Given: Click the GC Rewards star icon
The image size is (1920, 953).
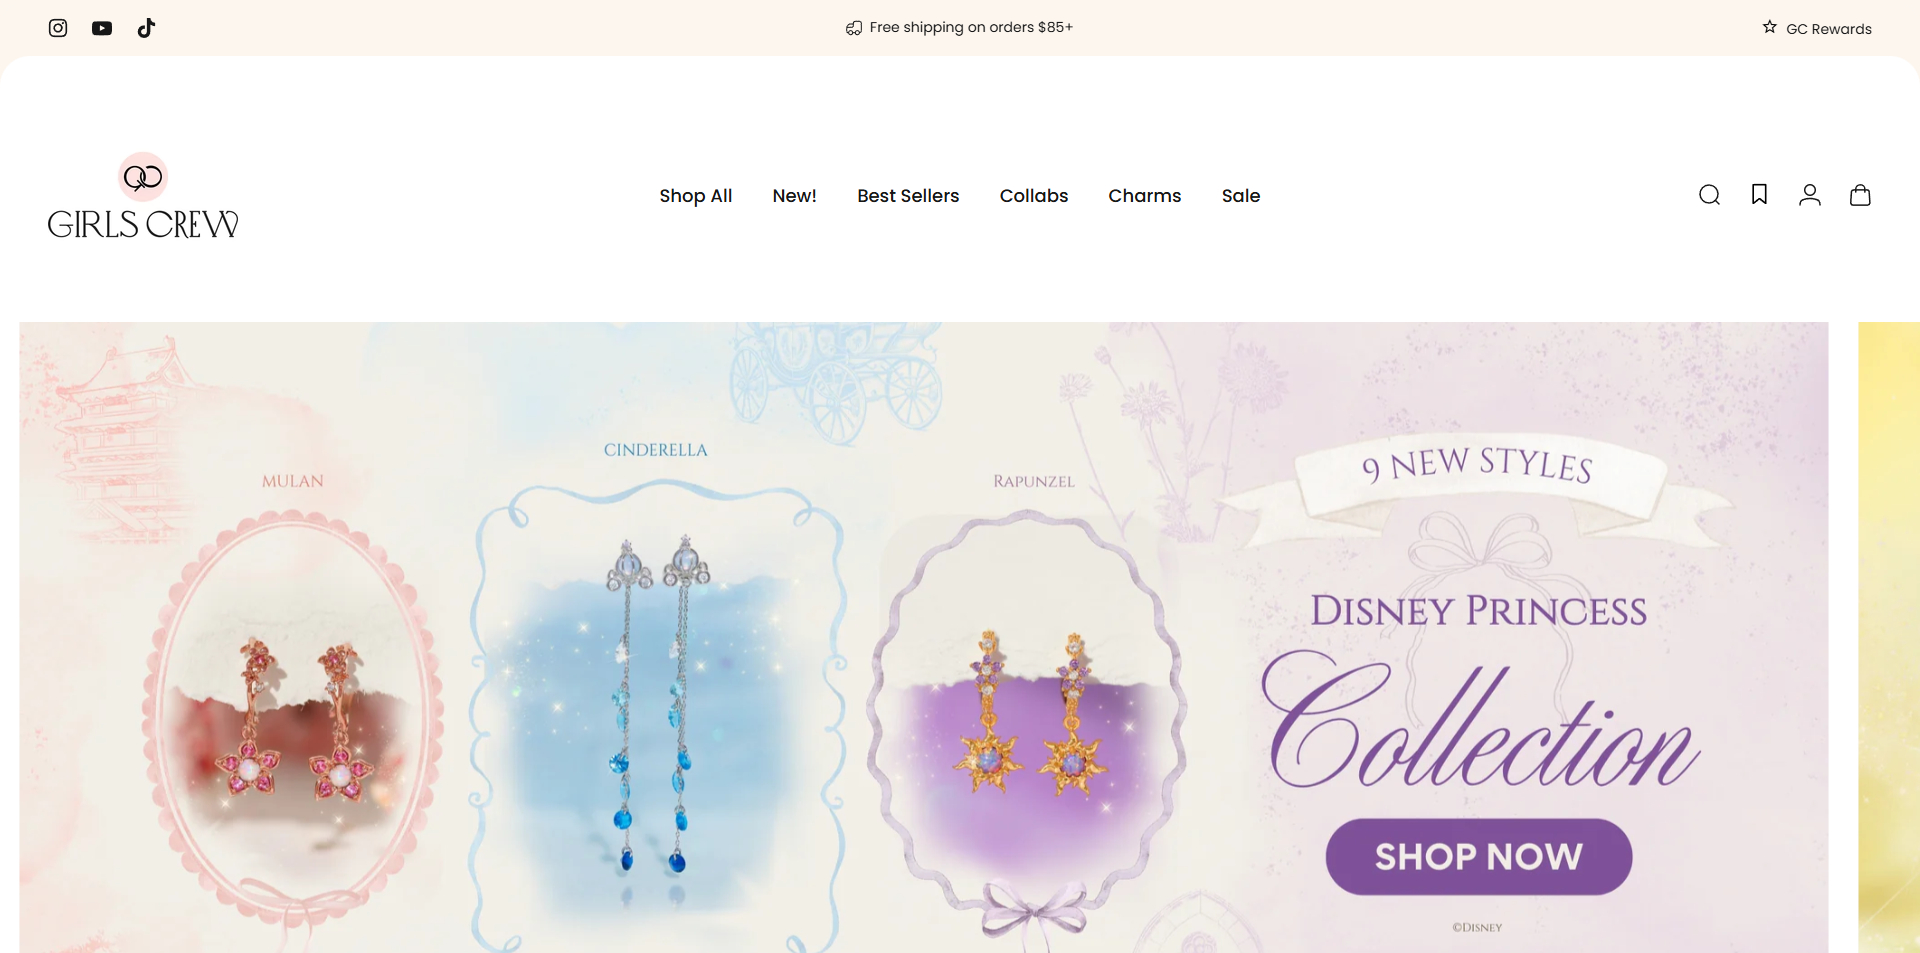Looking at the screenshot, I should coord(1770,27).
